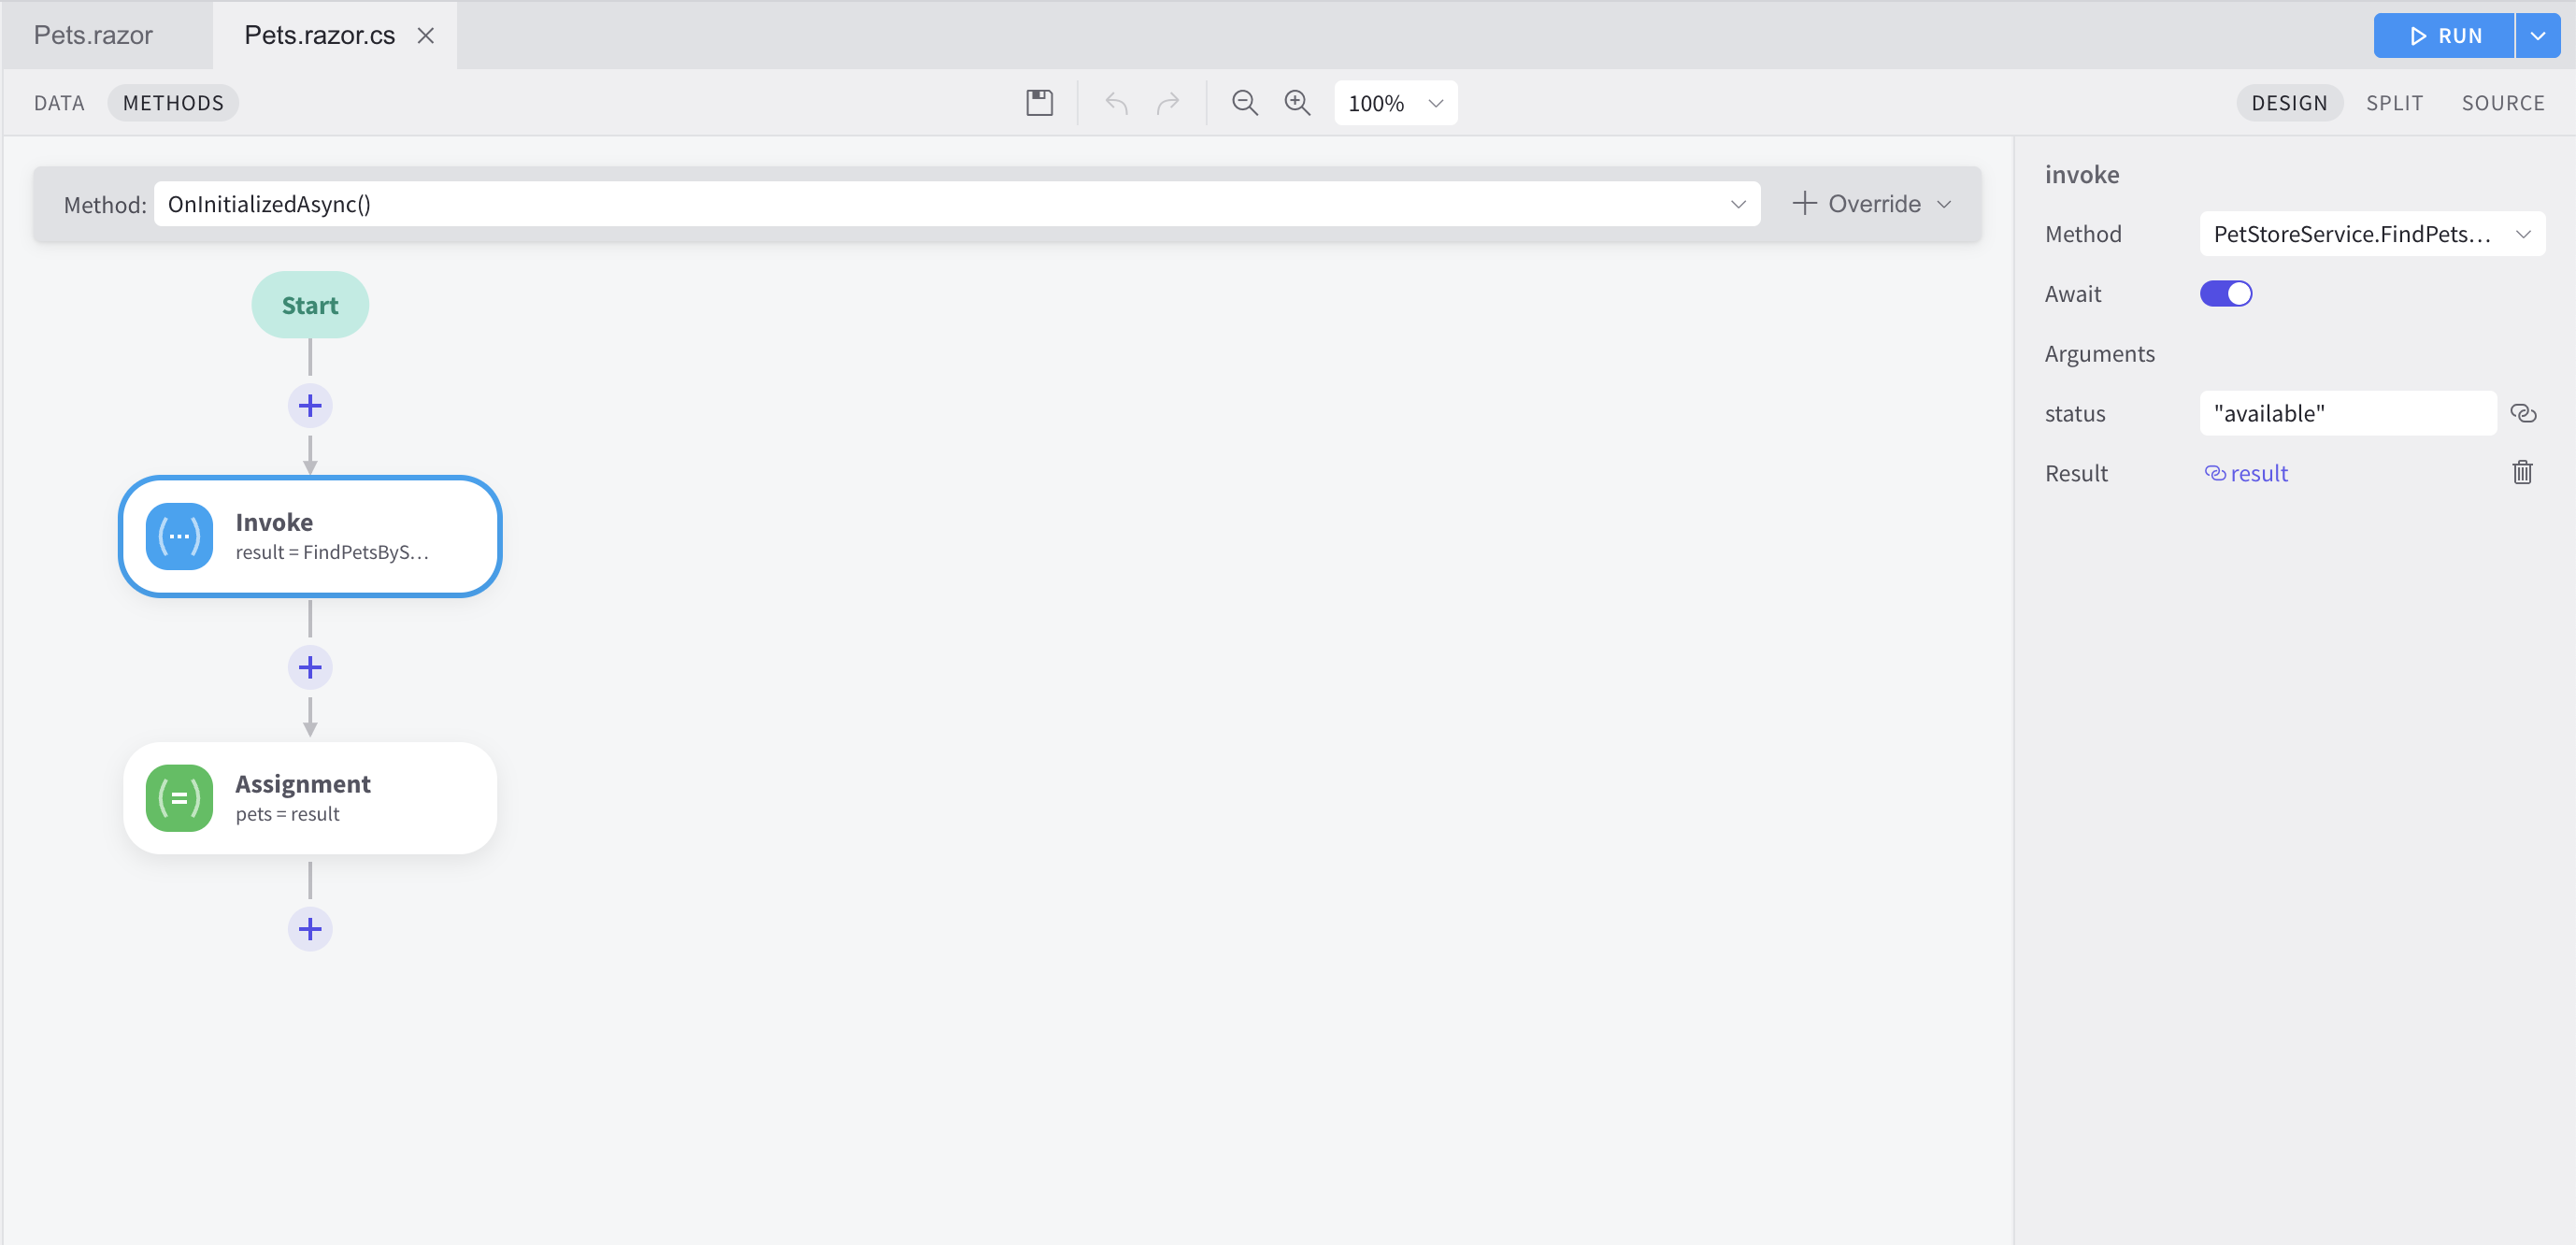Switch to the DATA tab
2576x1245 pixels.
[x=59, y=103]
